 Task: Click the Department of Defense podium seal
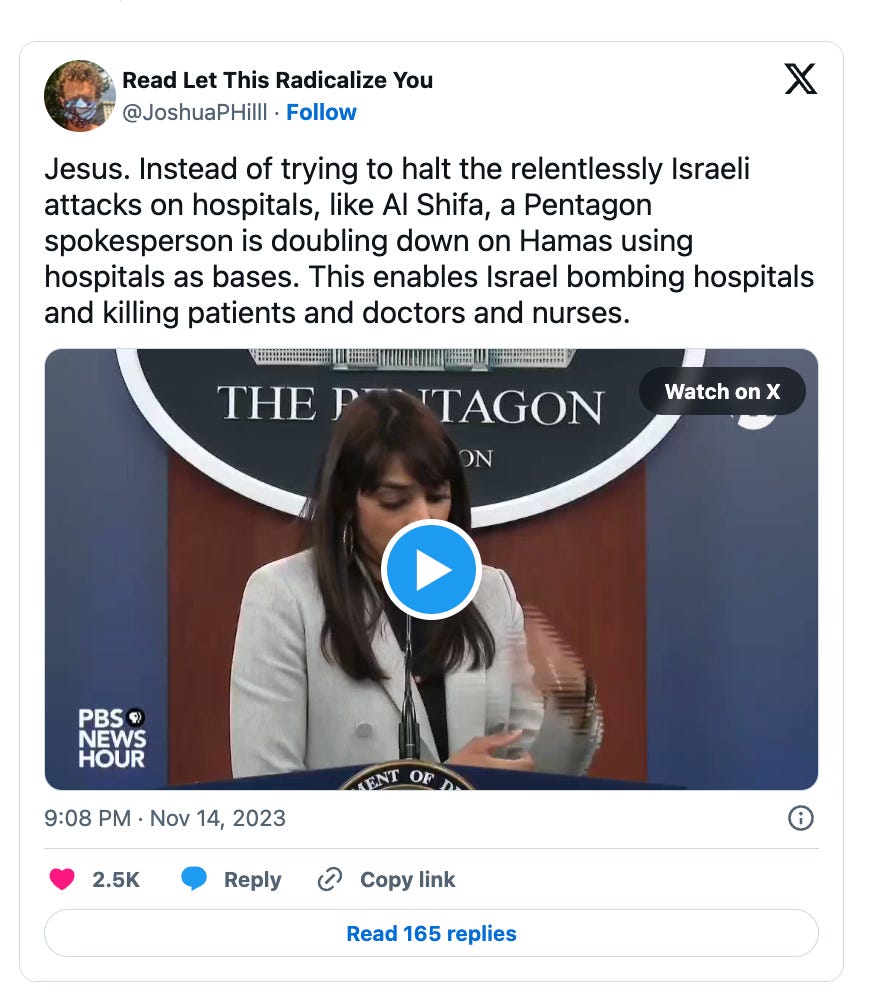(408, 778)
